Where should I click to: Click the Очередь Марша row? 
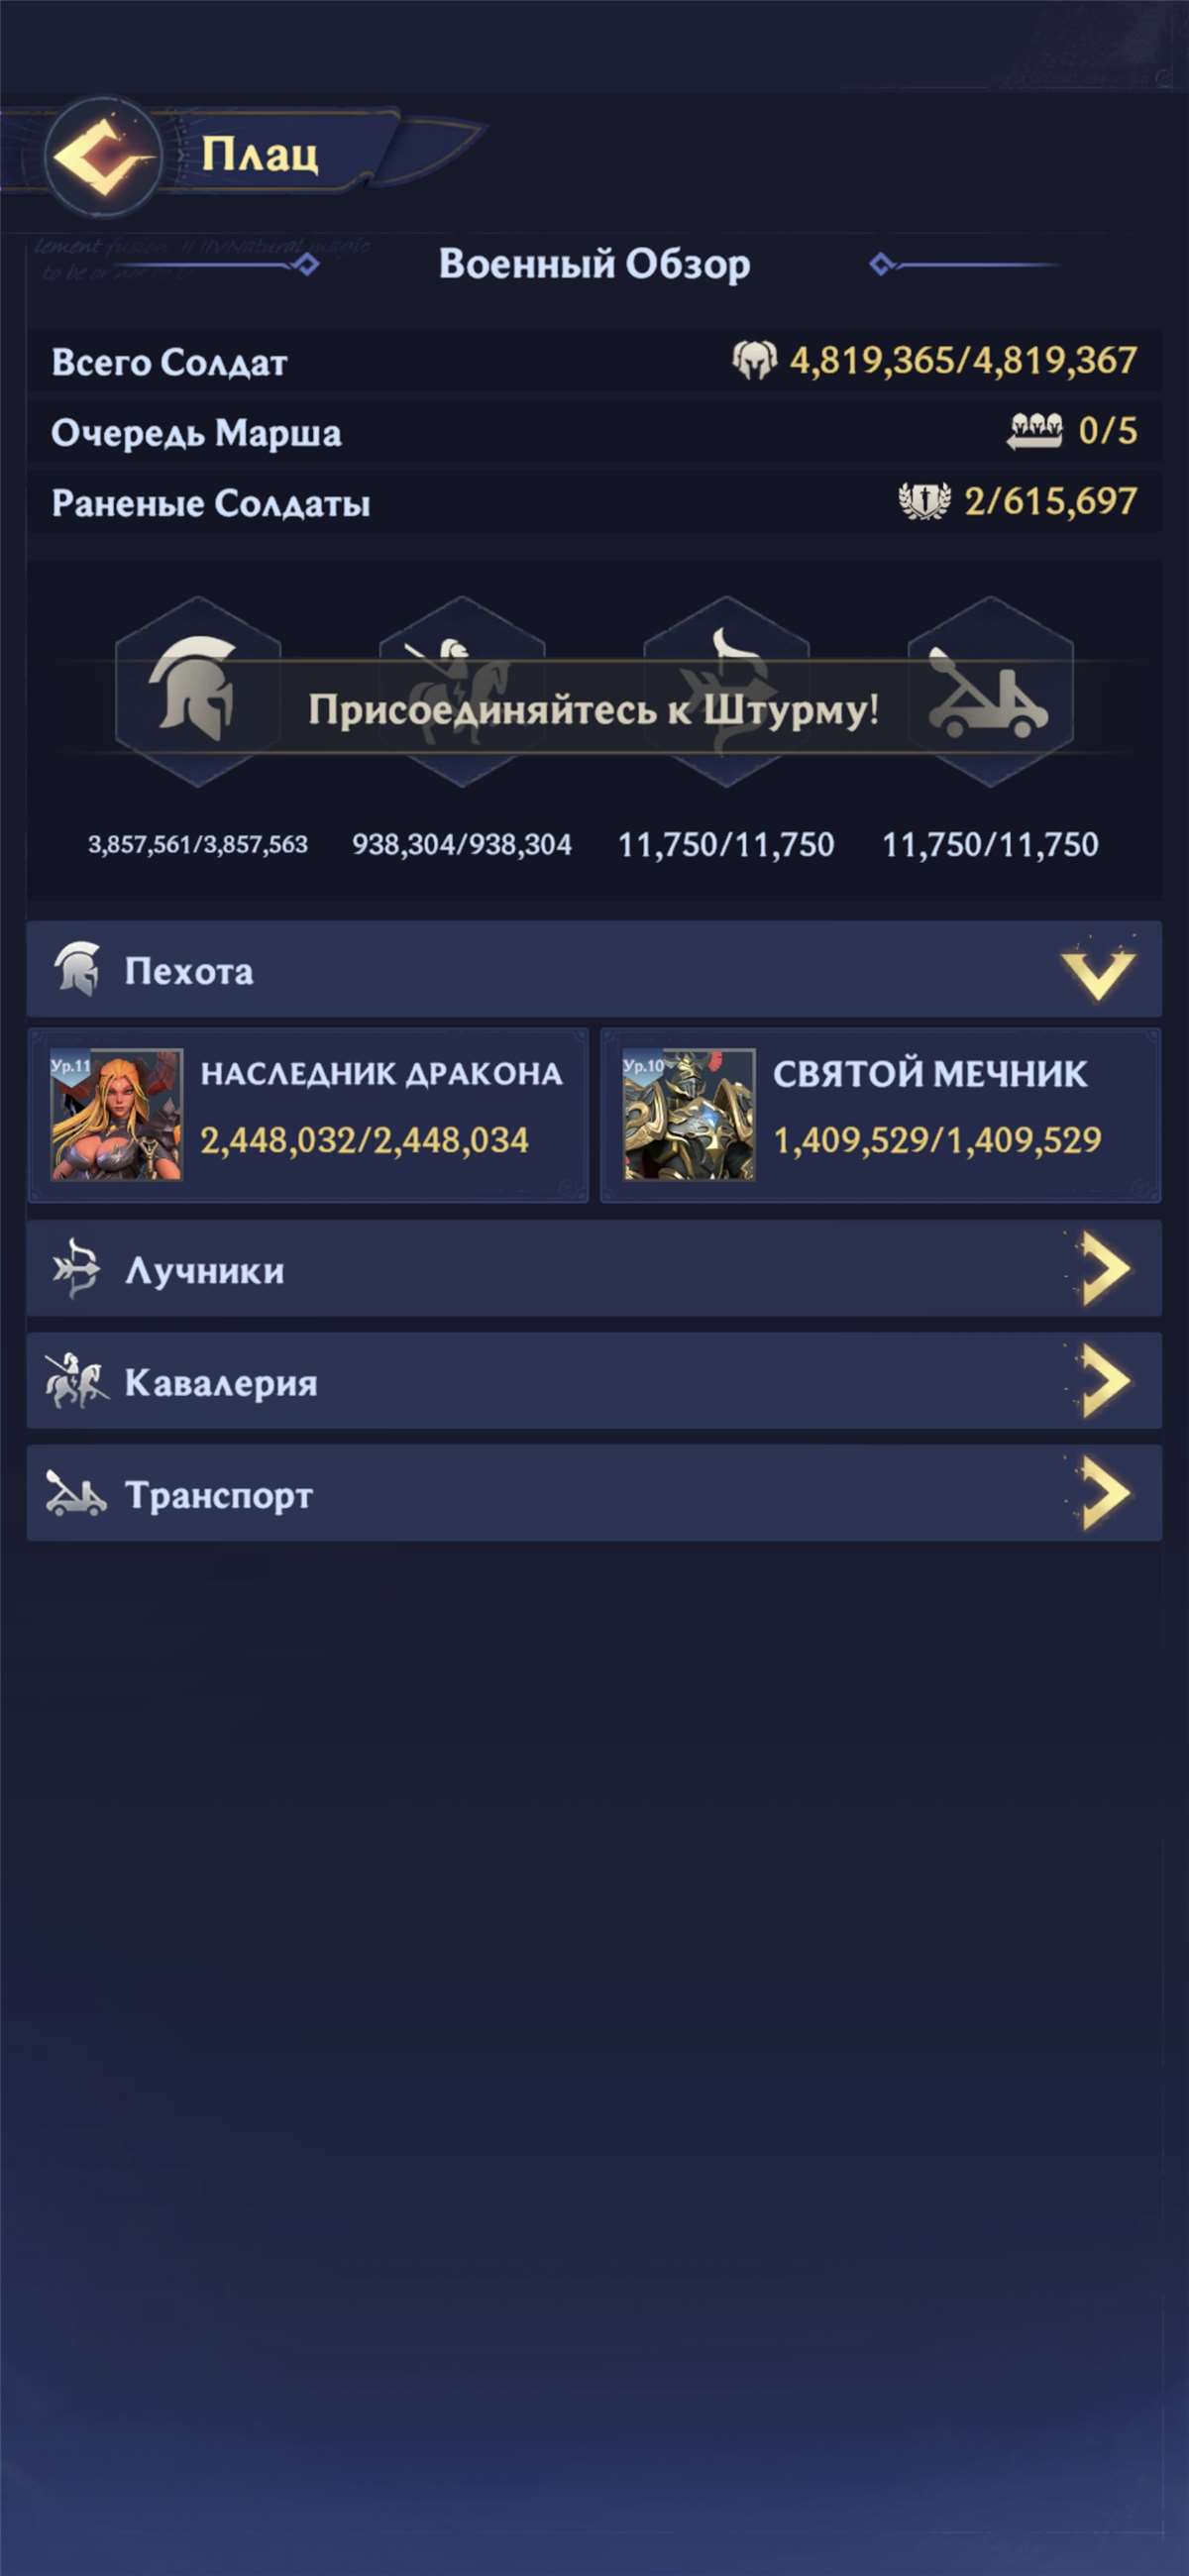pyautogui.click(x=594, y=431)
